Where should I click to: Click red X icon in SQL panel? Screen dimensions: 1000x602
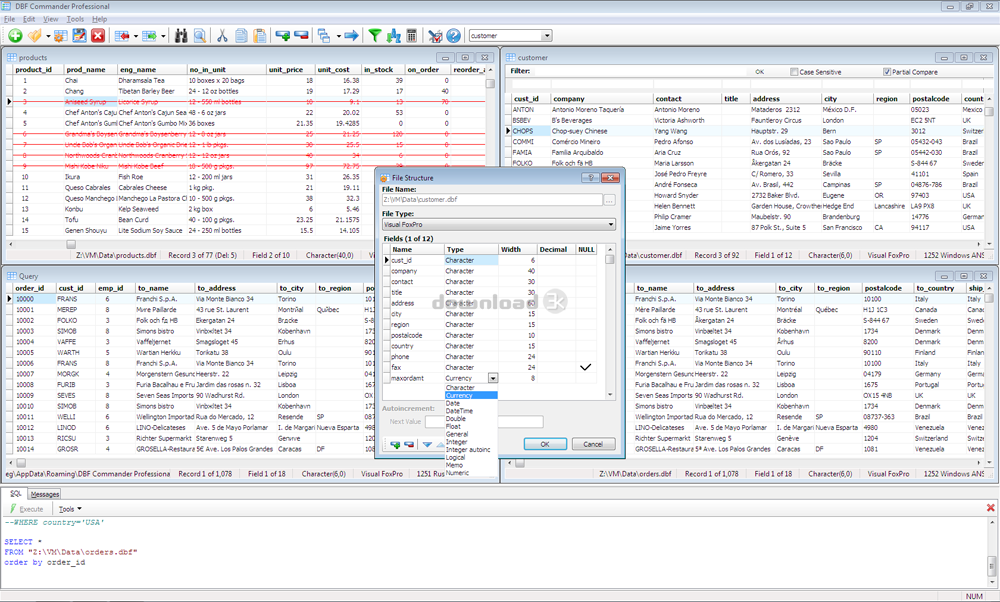(x=990, y=508)
